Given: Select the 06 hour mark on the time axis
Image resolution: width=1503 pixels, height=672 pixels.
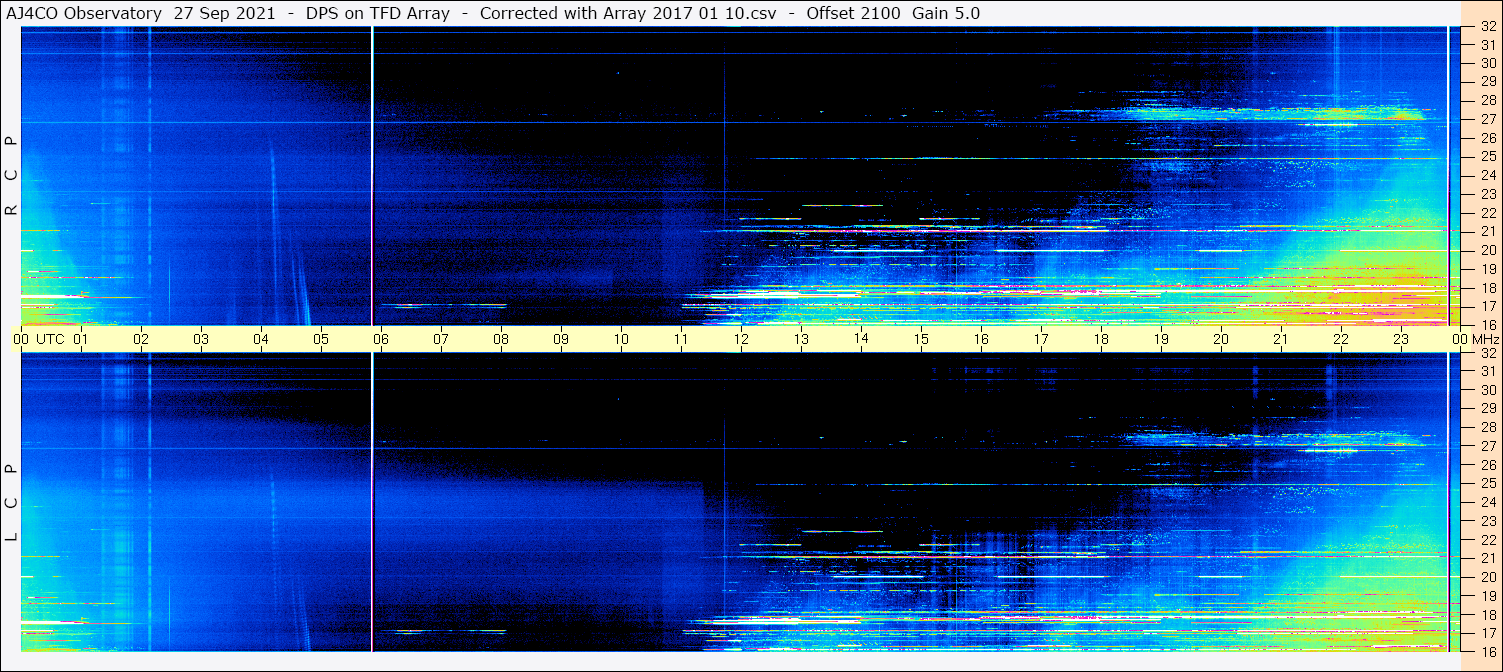Looking at the screenshot, I should (x=381, y=339).
